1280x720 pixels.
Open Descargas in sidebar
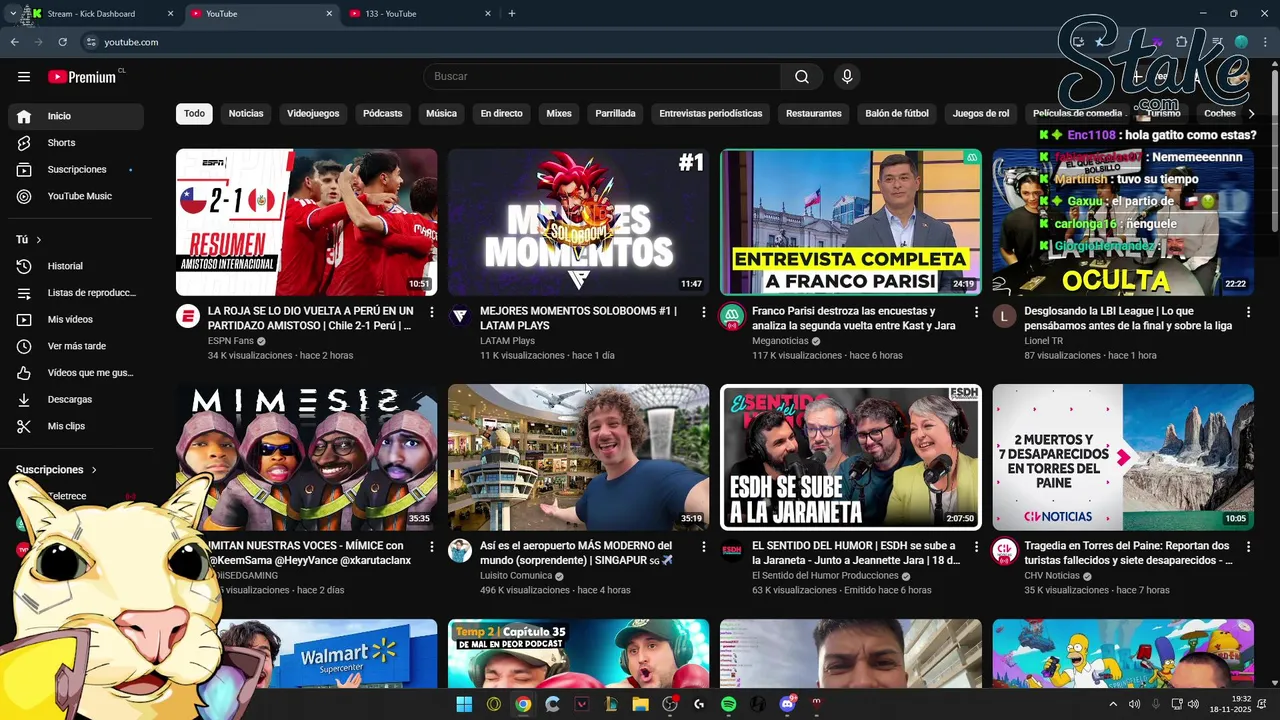76,400
